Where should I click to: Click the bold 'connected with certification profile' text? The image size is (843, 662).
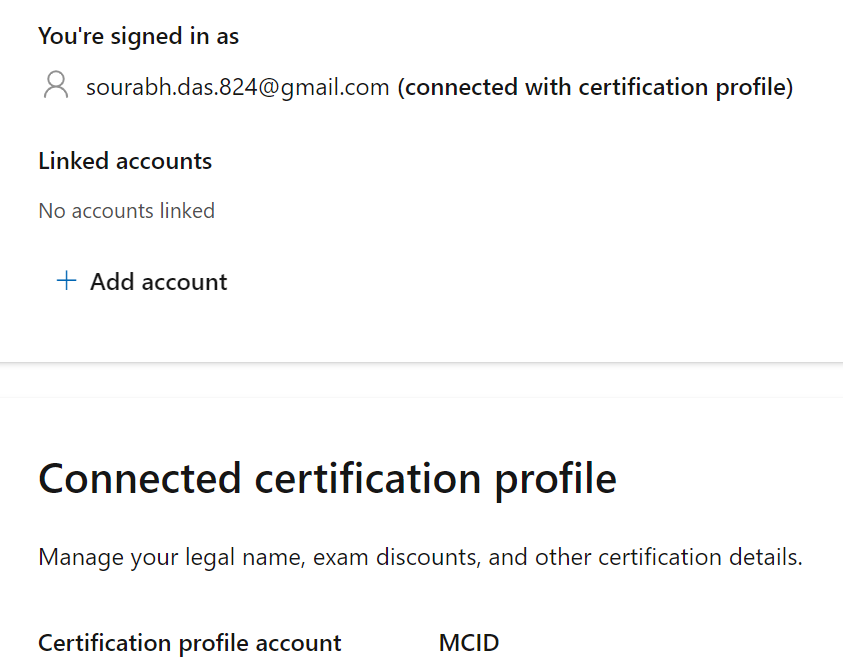click(x=595, y=87)
